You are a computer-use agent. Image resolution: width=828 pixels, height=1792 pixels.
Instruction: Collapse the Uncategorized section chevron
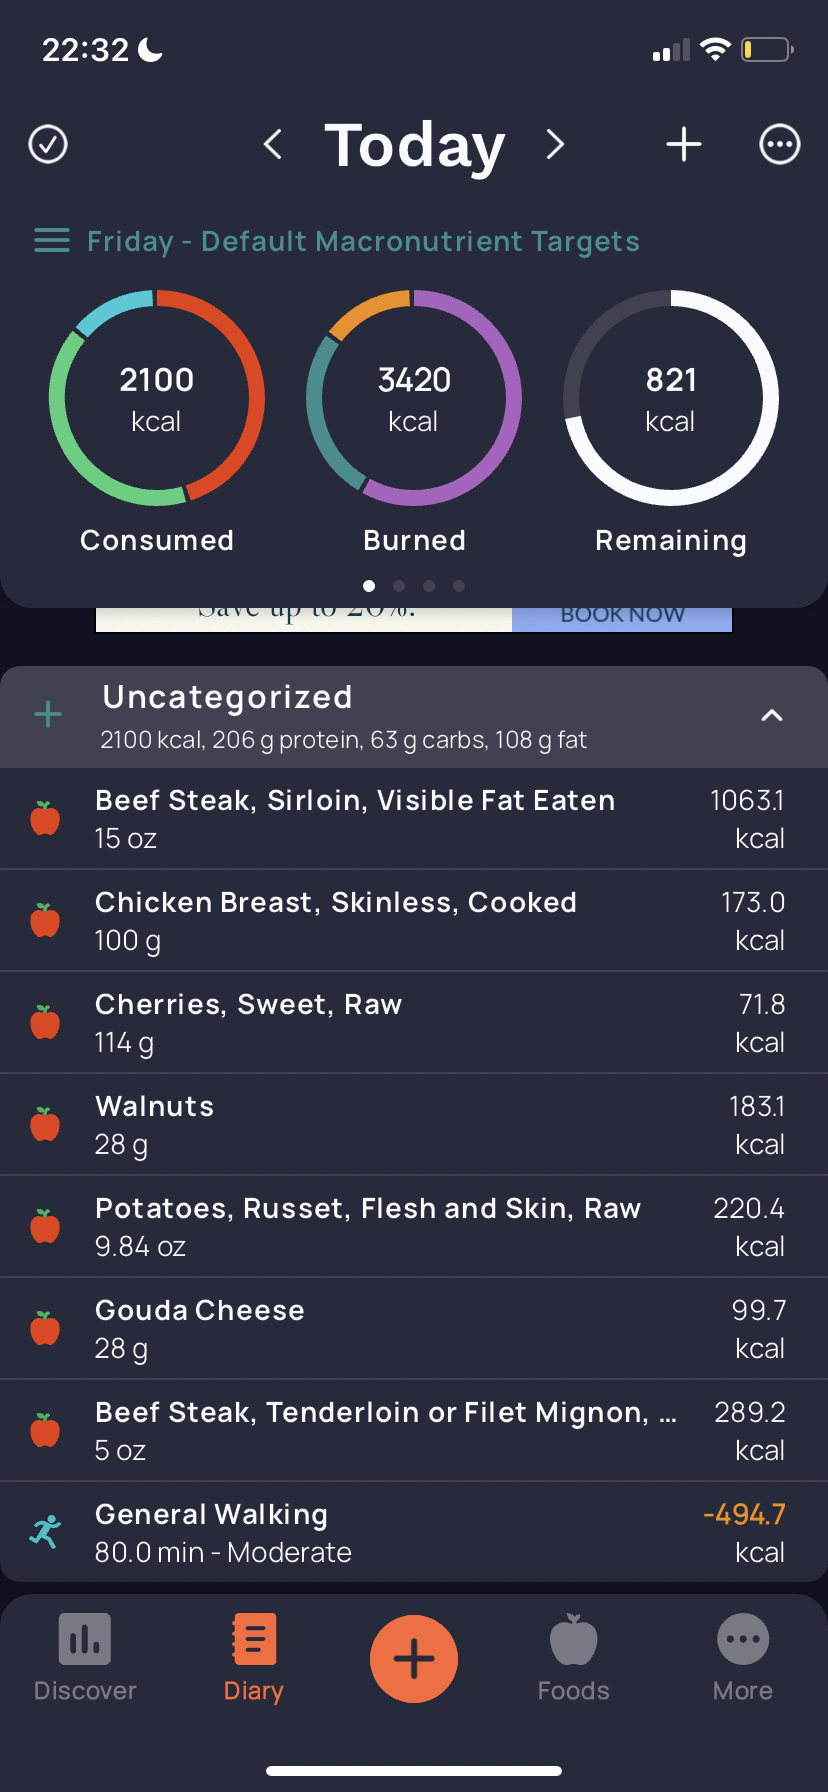coord(772,715)
